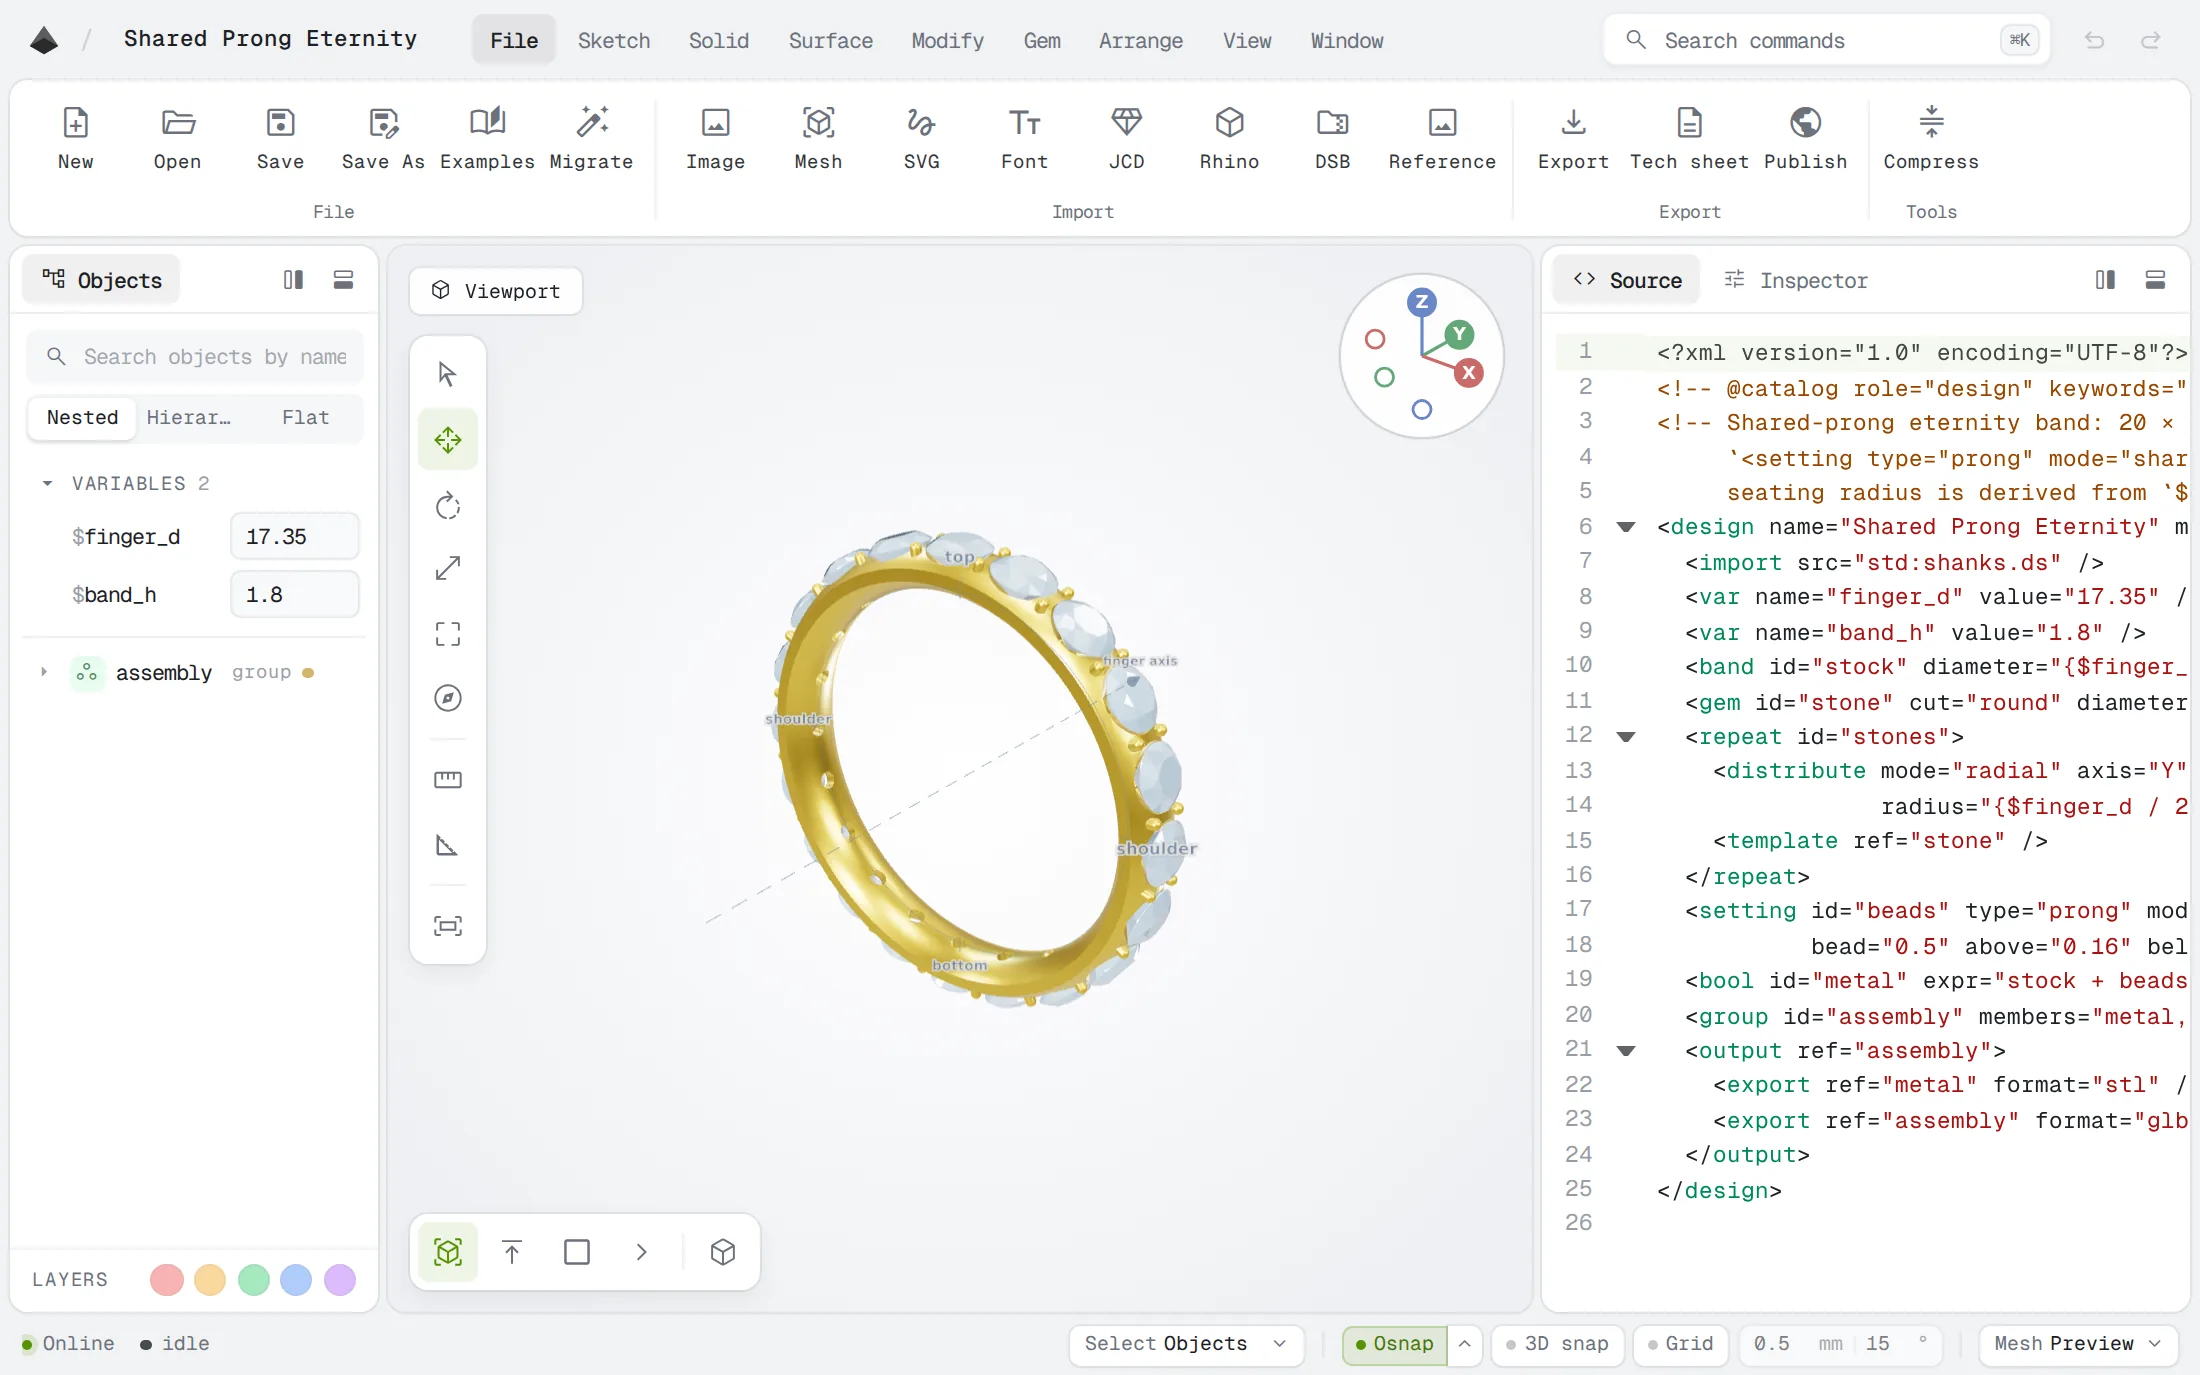
Task: Select the angle measure tool
Action: (x=447, y=845)
